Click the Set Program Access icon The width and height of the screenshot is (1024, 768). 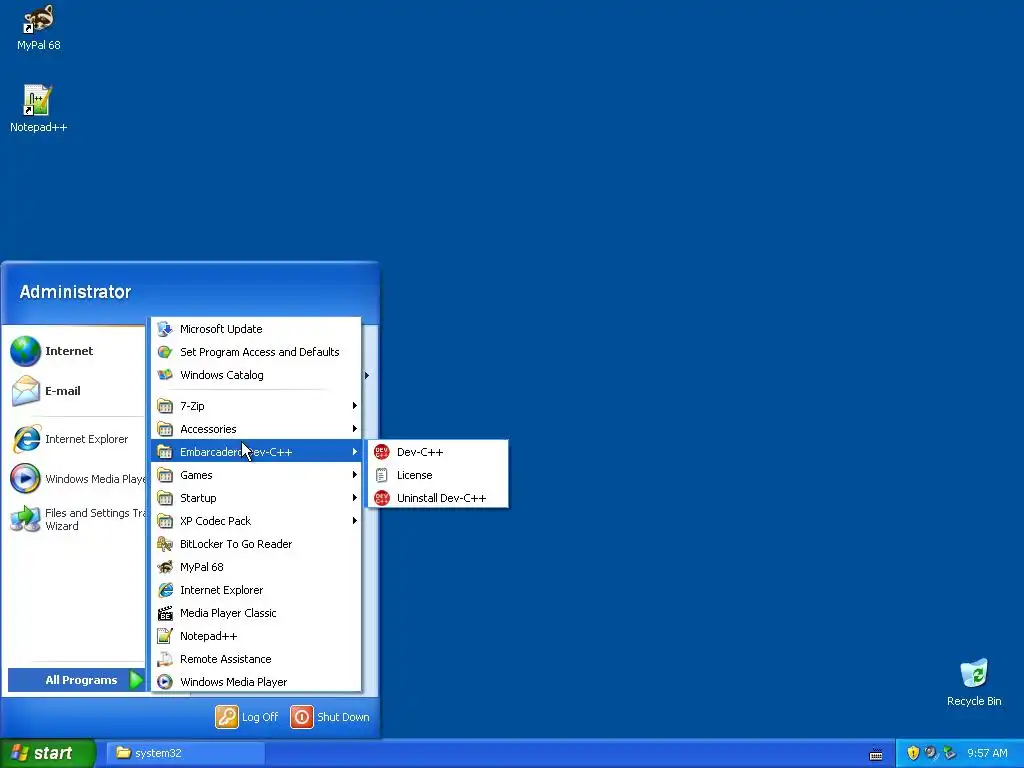tap(165, 352)
